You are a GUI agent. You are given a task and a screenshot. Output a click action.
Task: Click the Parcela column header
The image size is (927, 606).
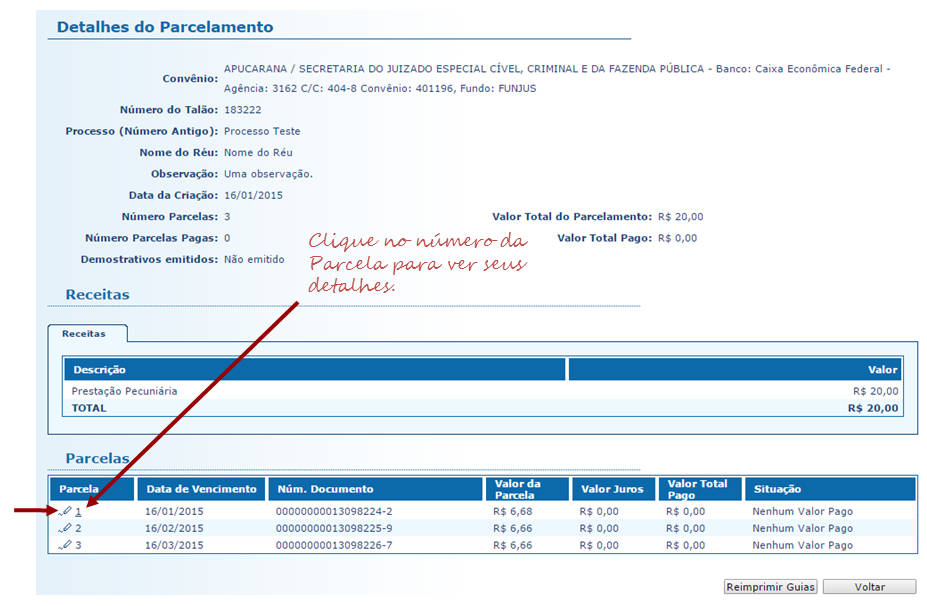click(92, 489)
